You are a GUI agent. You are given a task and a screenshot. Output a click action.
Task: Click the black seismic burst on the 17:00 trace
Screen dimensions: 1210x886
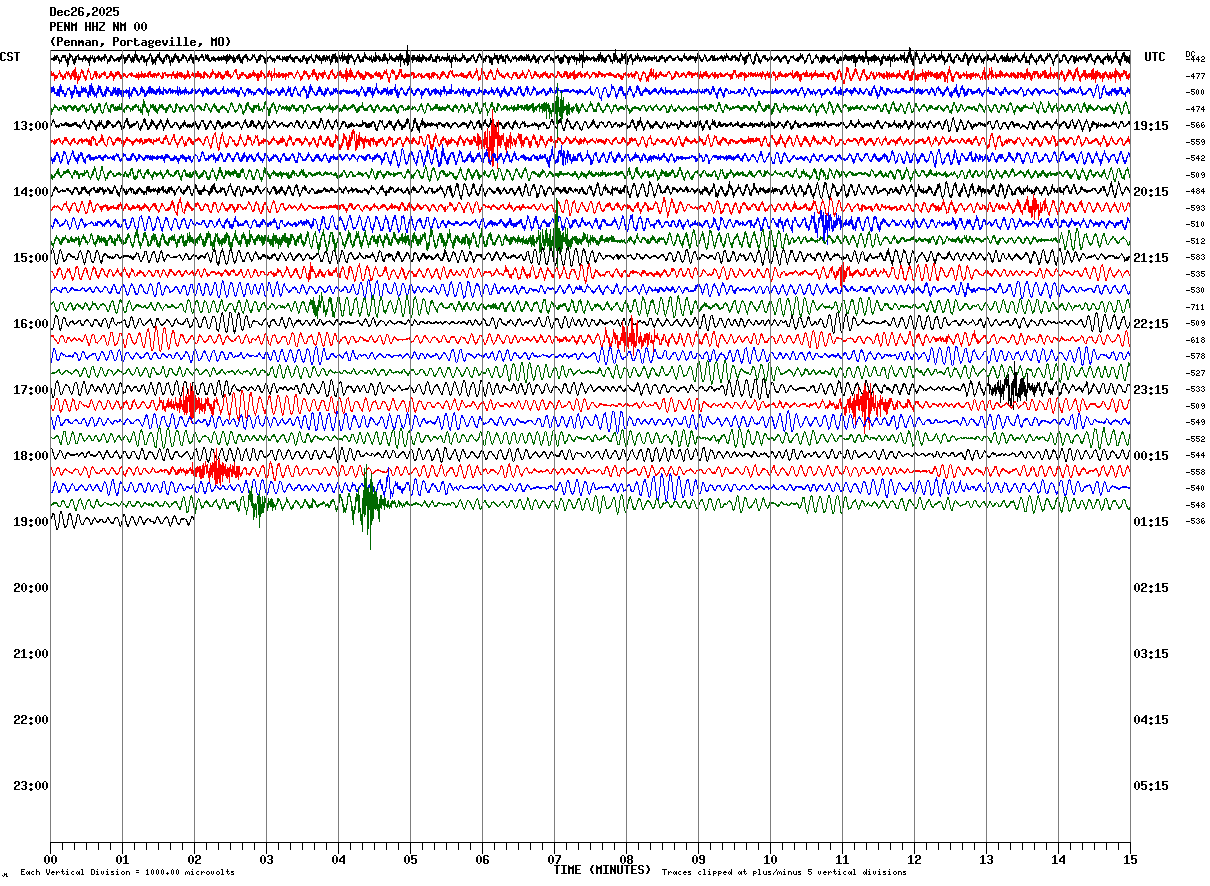coord(1016,388)
